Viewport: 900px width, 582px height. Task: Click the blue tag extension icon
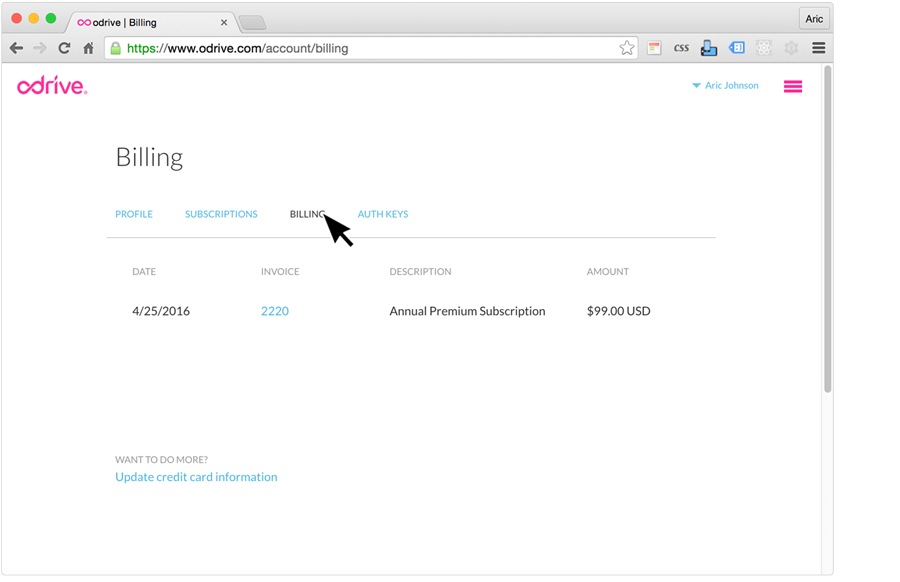(x=737, y=48)
